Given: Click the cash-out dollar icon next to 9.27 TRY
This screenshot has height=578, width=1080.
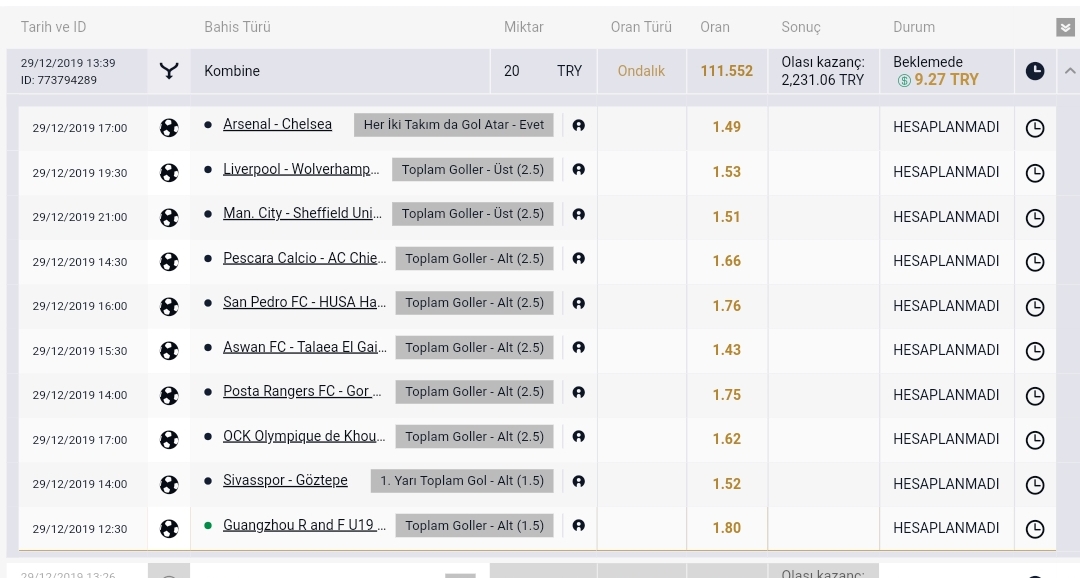Looking at the screenshot, I should 904,81.
